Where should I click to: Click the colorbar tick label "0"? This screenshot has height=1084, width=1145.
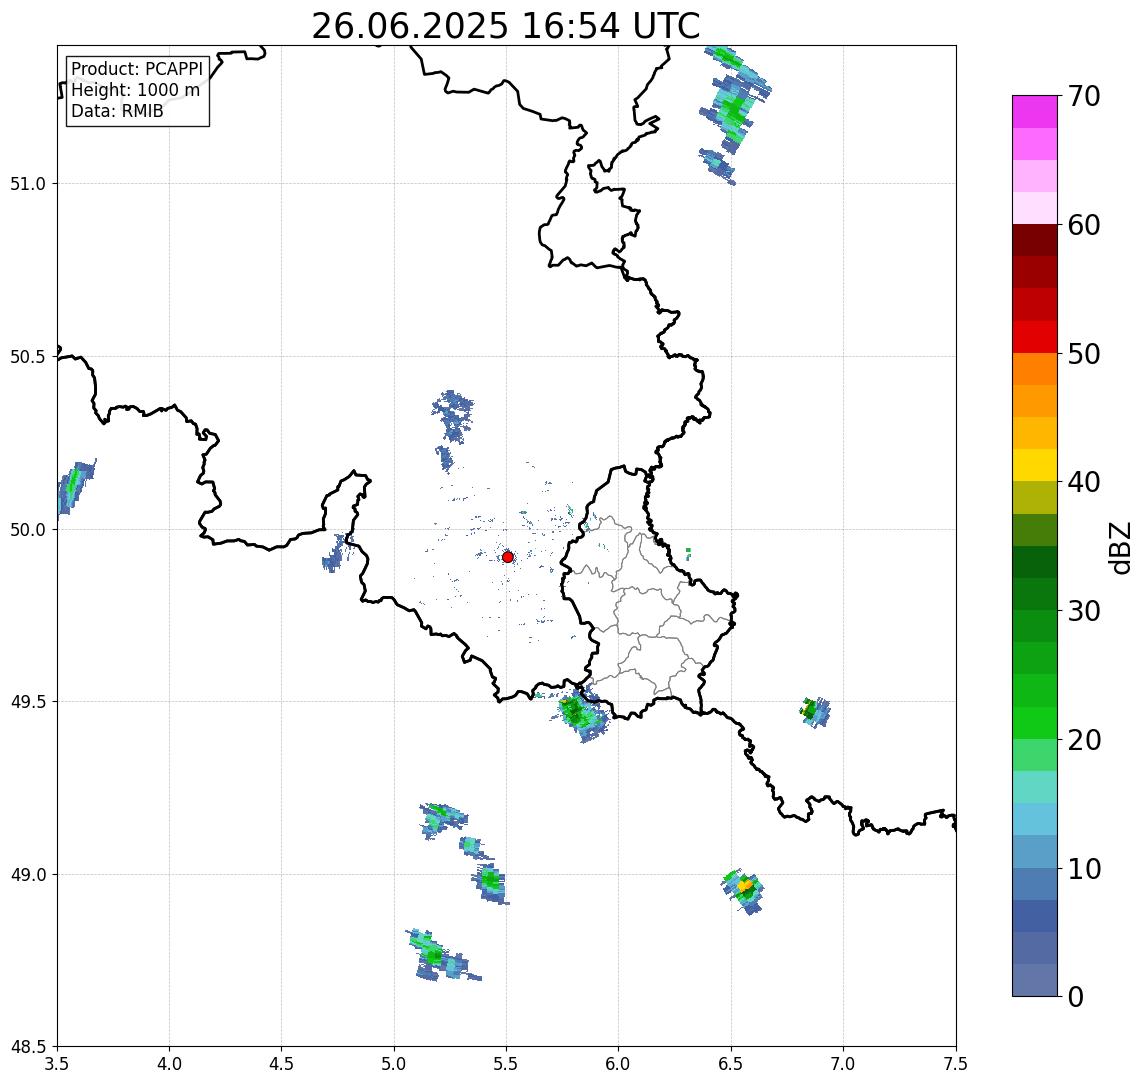pos(1076,996)
